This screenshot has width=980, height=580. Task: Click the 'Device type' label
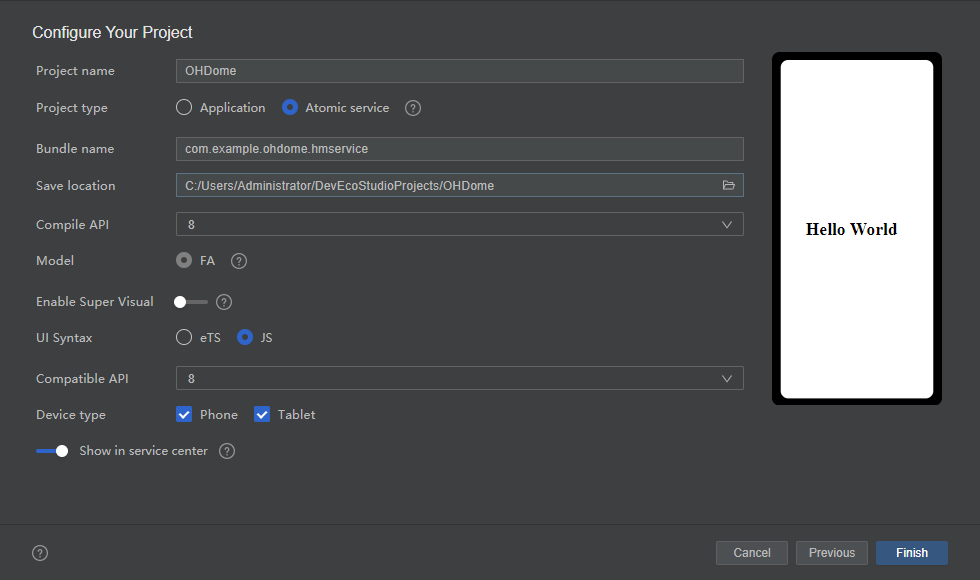[71, 415]
